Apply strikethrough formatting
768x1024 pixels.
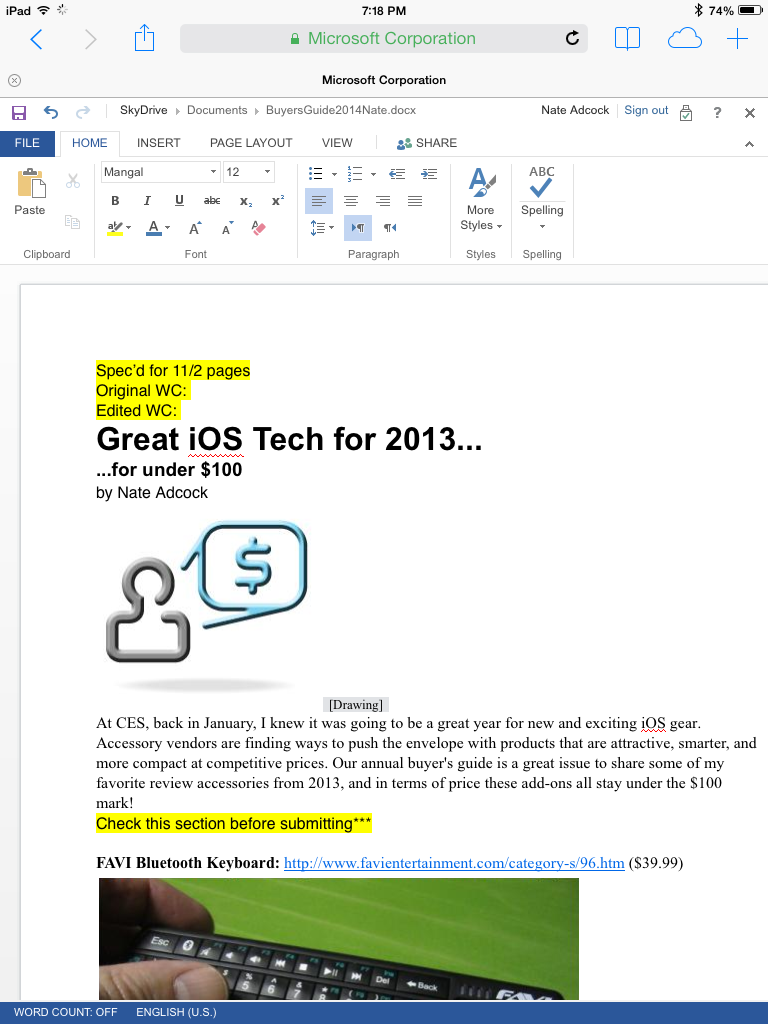212,200
